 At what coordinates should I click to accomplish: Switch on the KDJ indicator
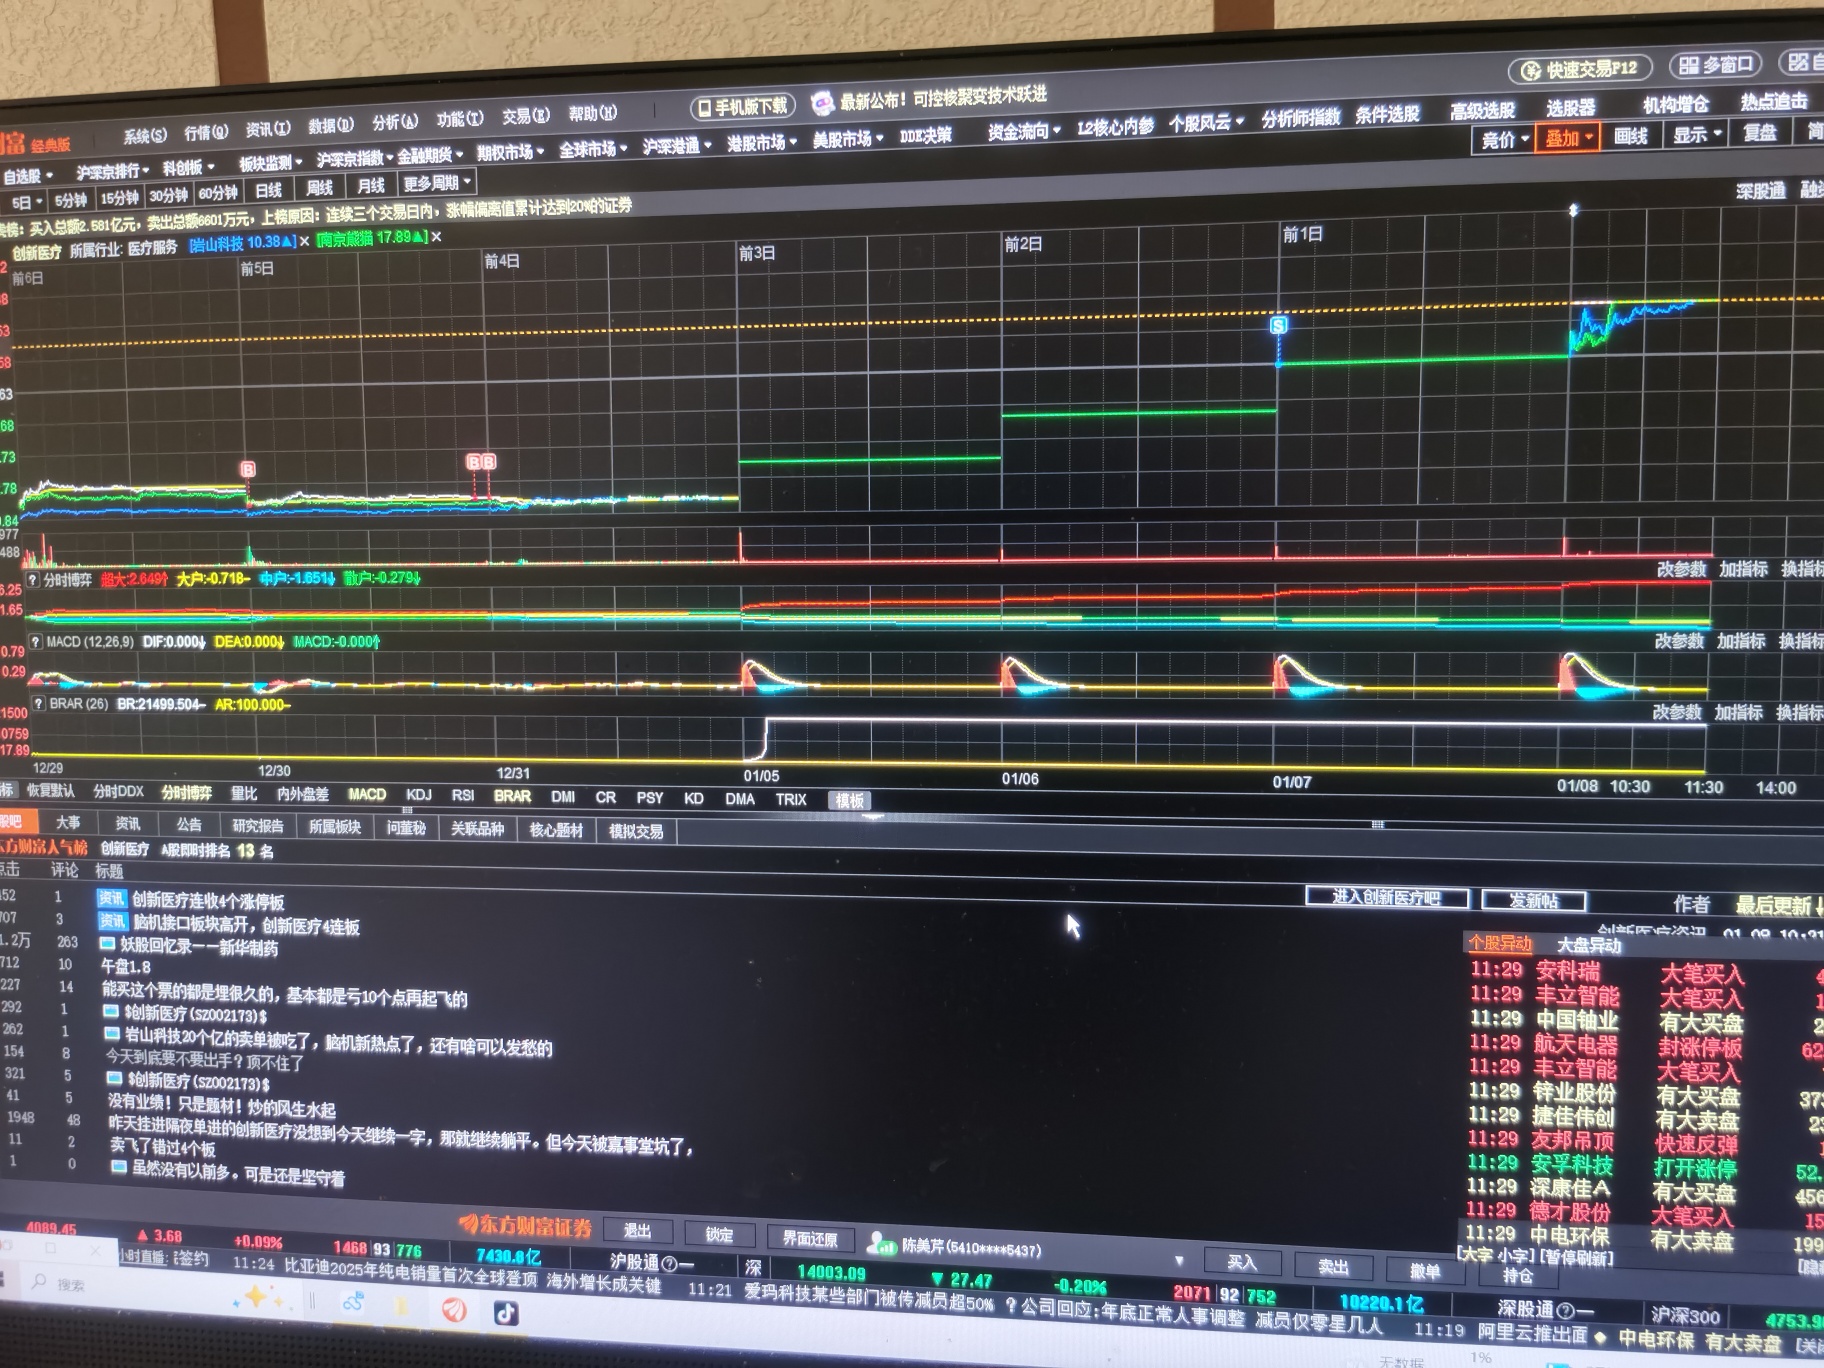pos(419,795)
